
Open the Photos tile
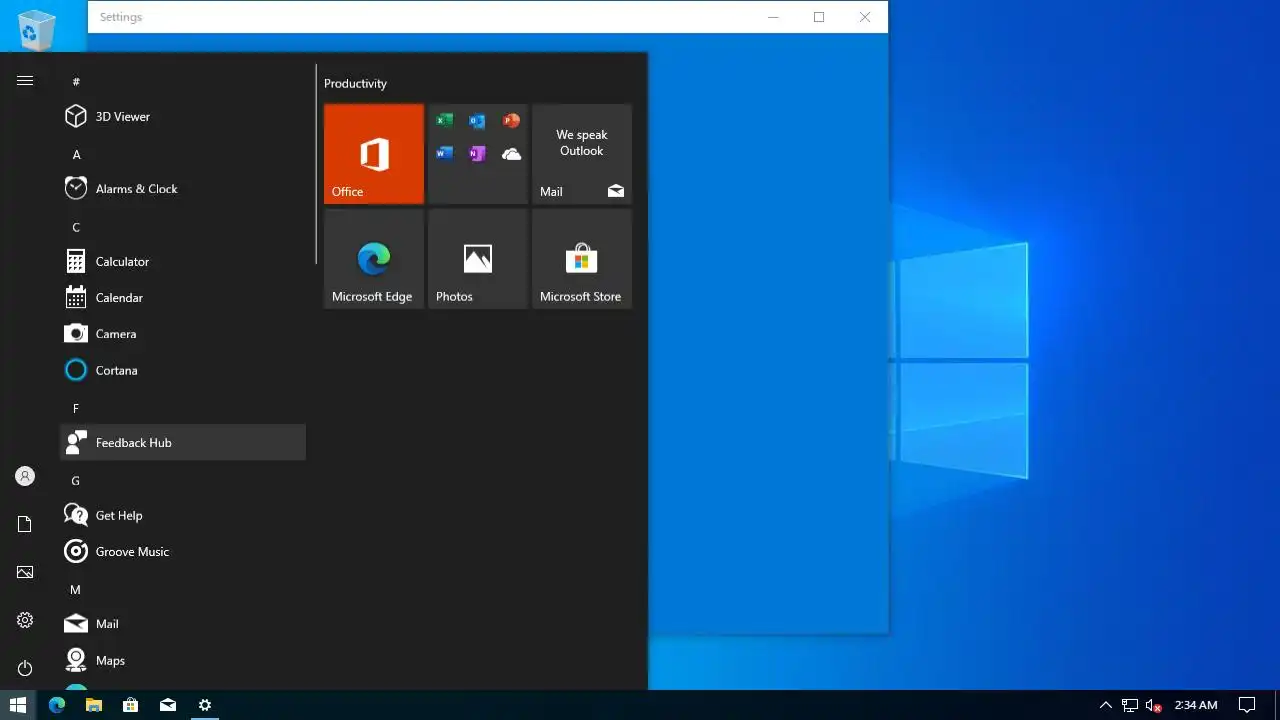pos(478,259)
